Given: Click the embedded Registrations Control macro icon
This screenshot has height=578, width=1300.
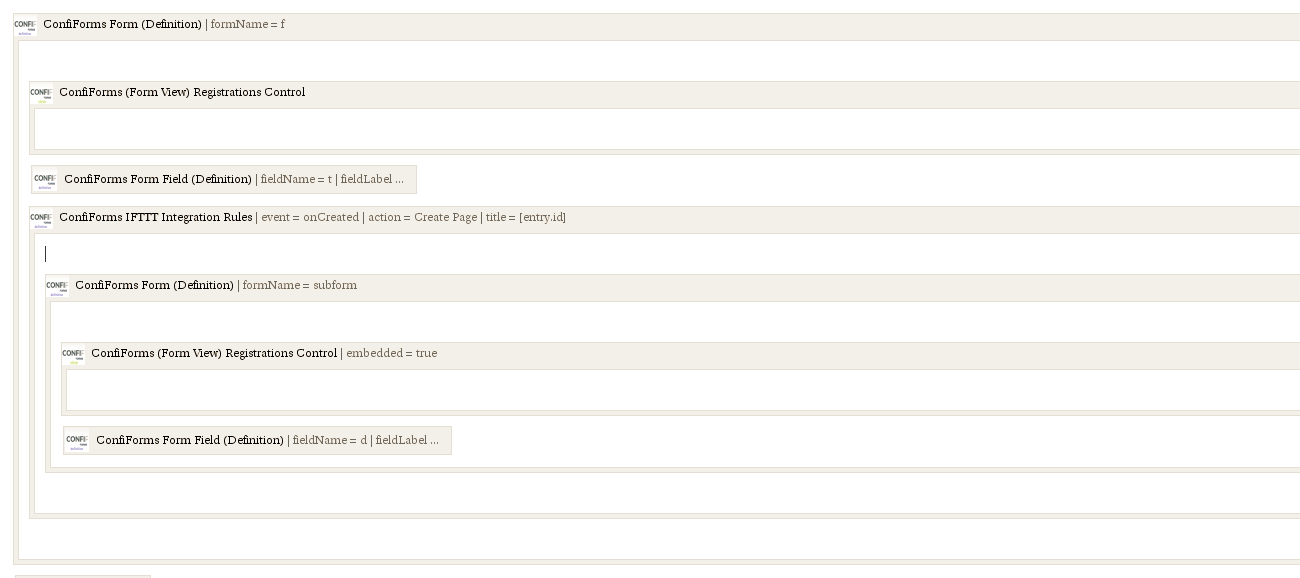Looking at the screenshot, I should [73, 355].
